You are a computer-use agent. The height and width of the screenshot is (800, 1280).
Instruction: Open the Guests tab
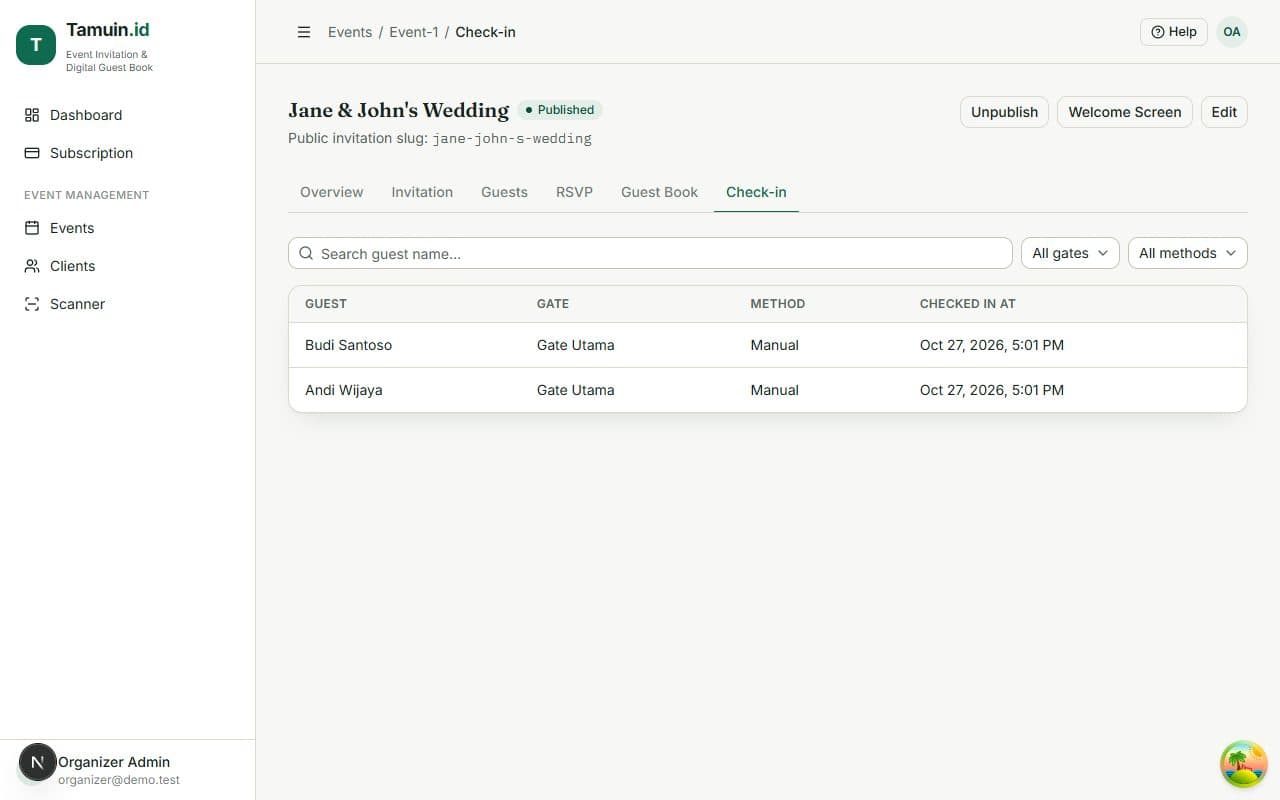point(504,192)
